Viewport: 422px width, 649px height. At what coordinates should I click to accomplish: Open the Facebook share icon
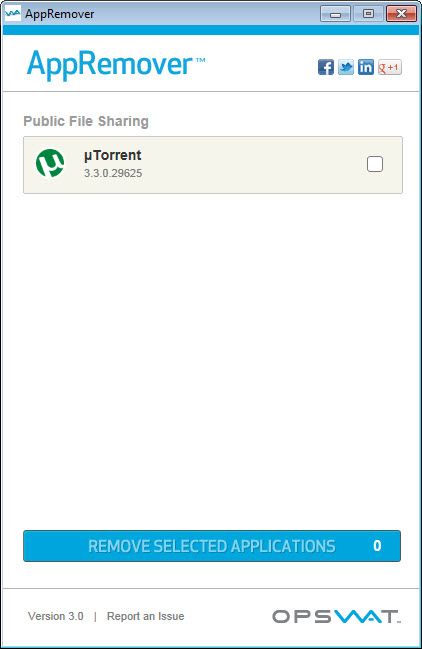326,67
